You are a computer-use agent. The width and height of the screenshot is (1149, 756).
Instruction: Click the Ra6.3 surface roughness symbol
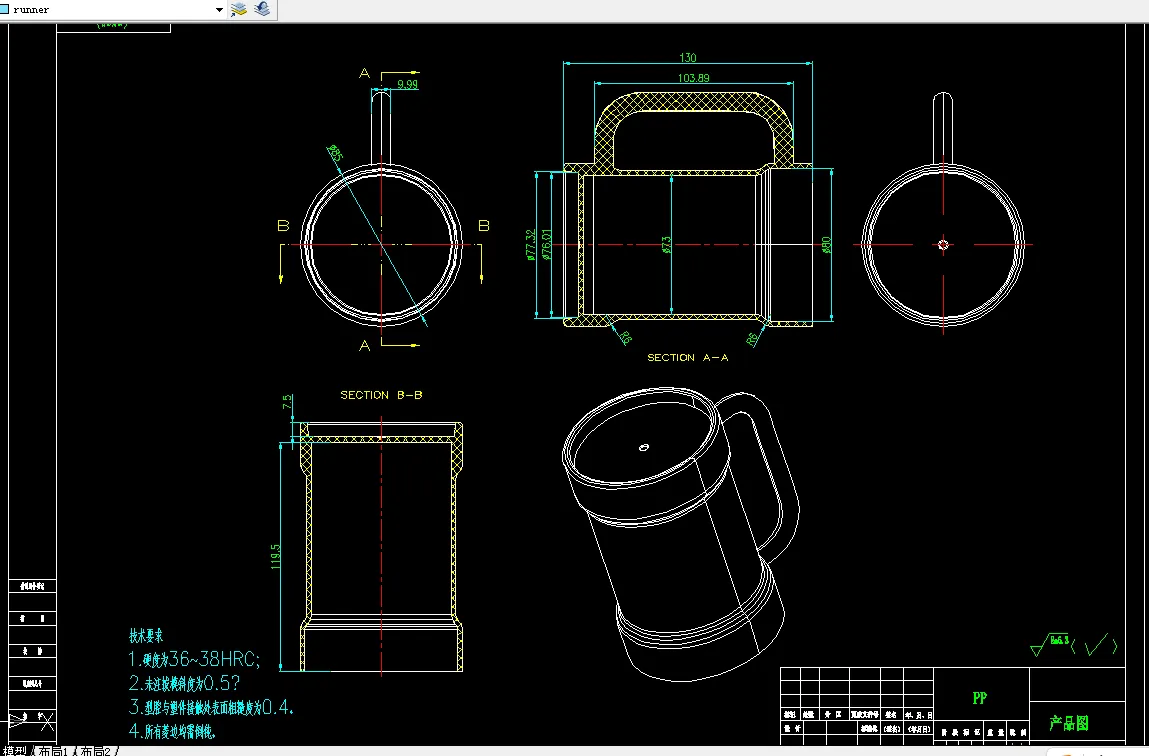point(1051,644)
